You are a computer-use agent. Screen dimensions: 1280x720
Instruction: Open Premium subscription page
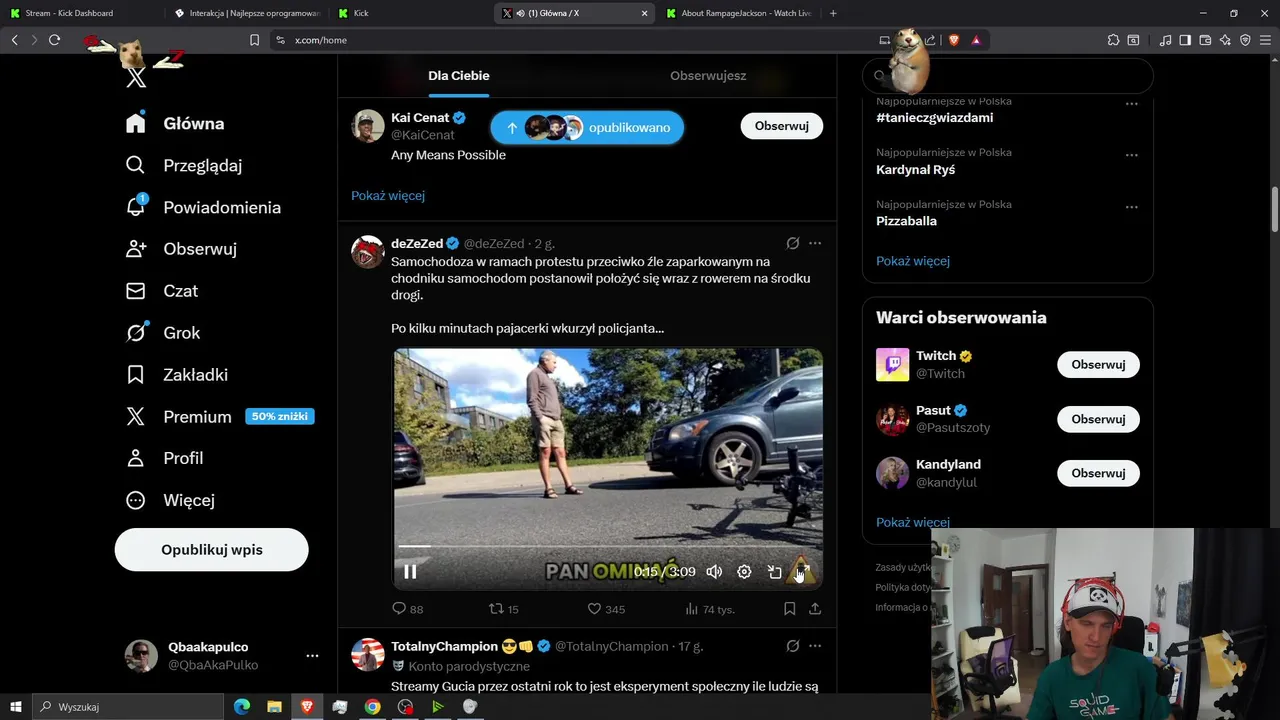pyautogui.click(x=219, y=417)
